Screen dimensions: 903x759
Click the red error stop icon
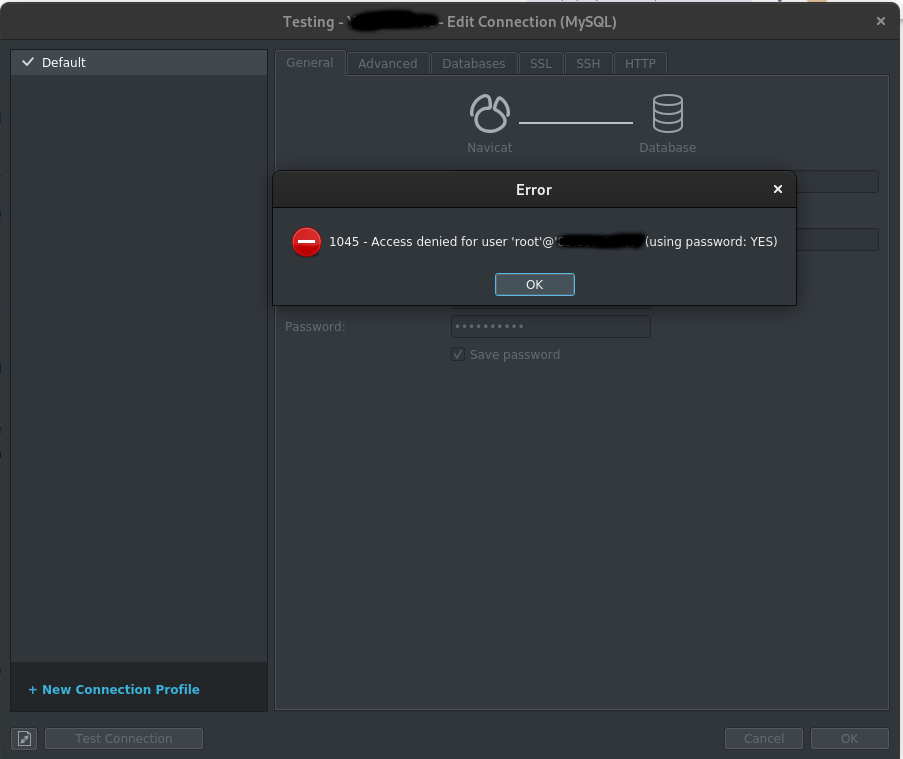tap(306, 242)
